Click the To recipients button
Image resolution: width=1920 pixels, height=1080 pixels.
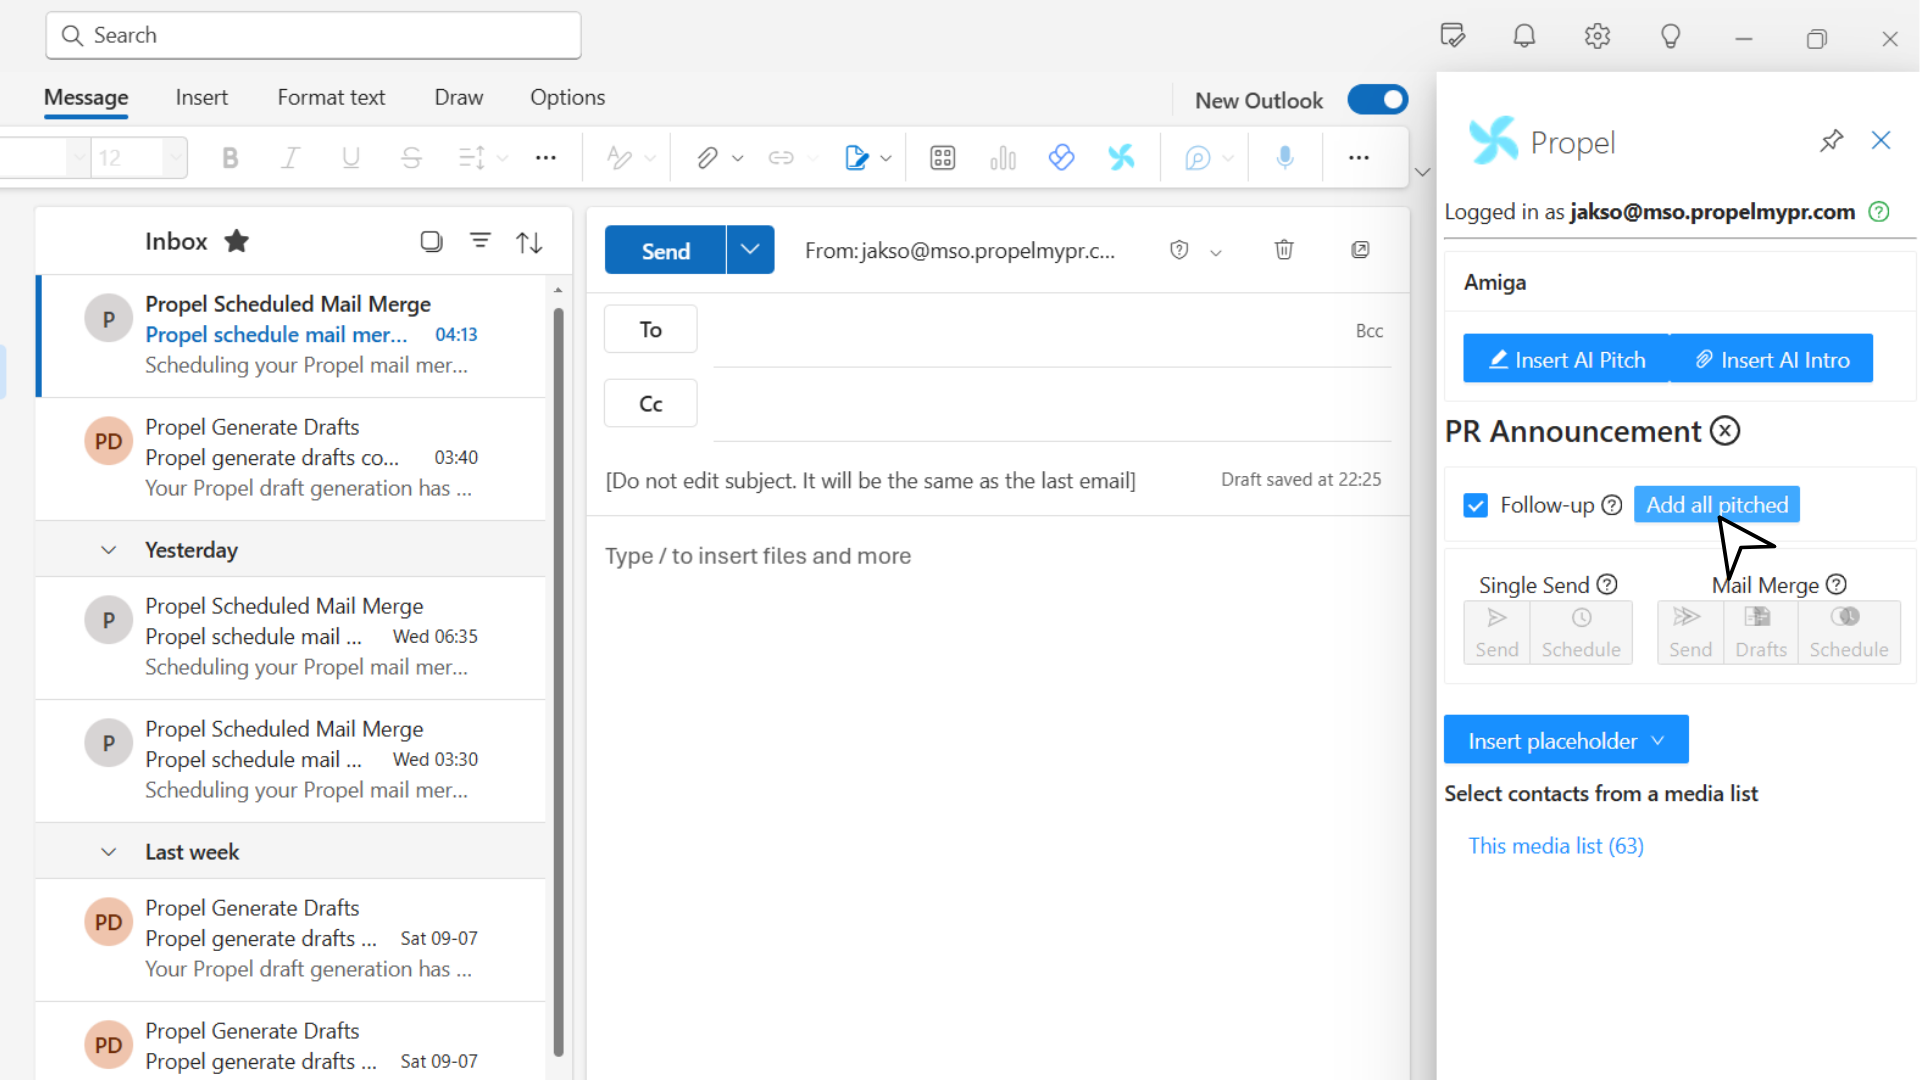click(x=650, y=329)
